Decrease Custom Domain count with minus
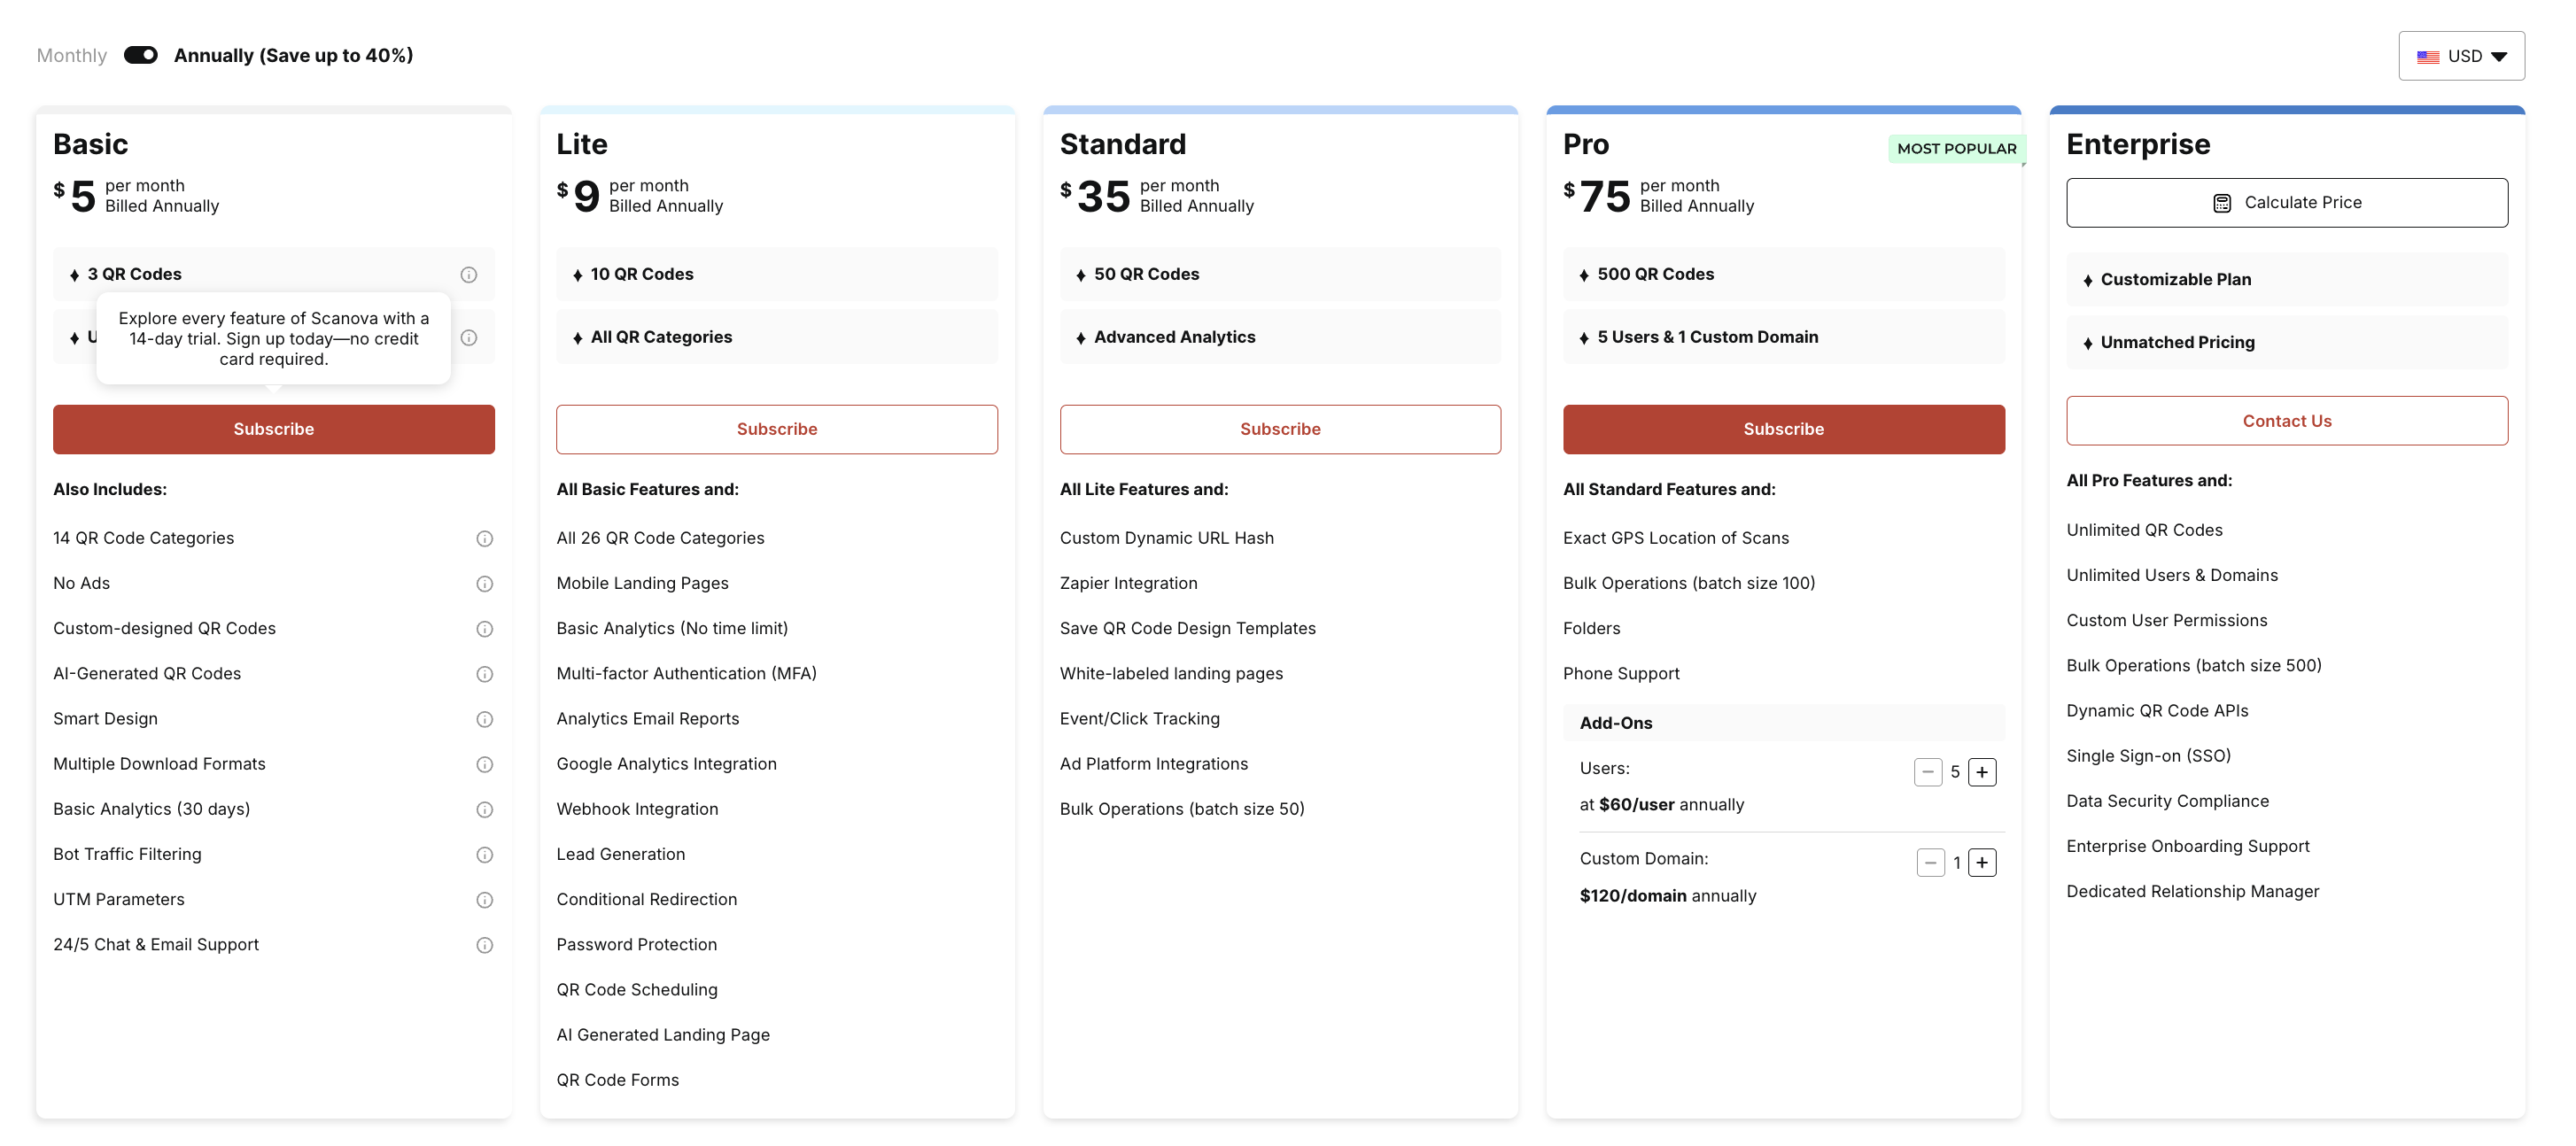Viewport: 2576px width, 1146px height. (x=1930, y=862)
